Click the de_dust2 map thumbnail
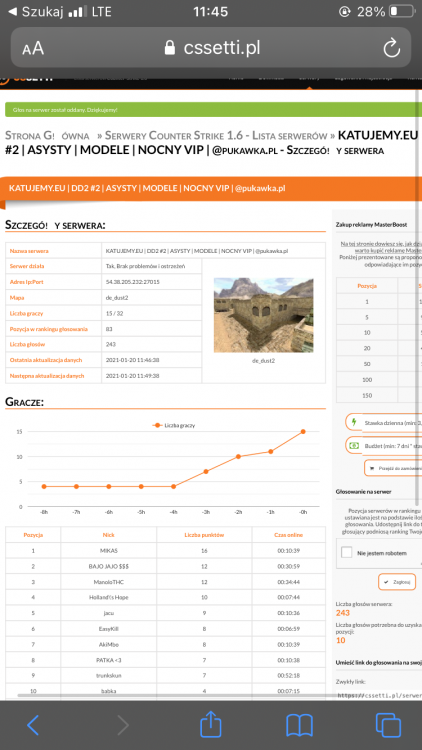Viewport: 422px width, 750px height. pos(263,315)
